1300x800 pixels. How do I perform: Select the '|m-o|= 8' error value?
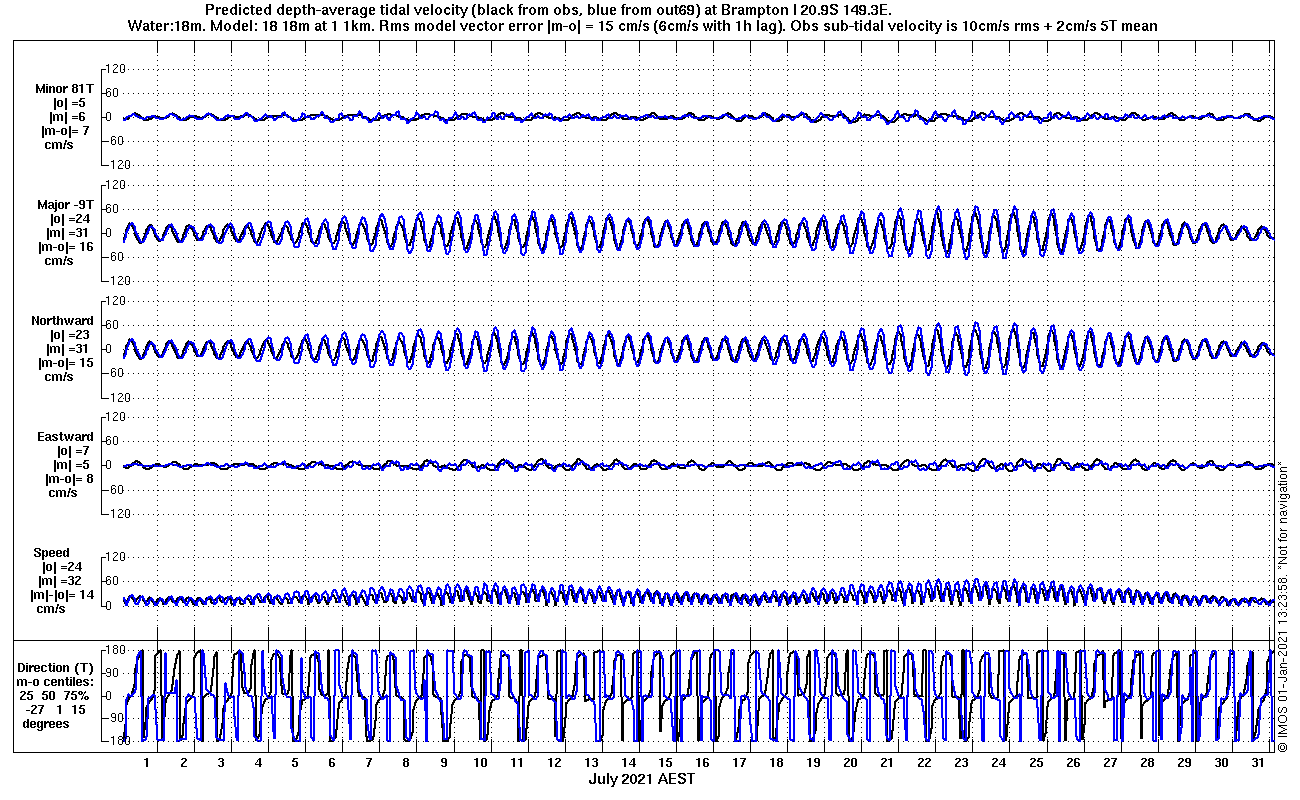[x=69, y=479]
